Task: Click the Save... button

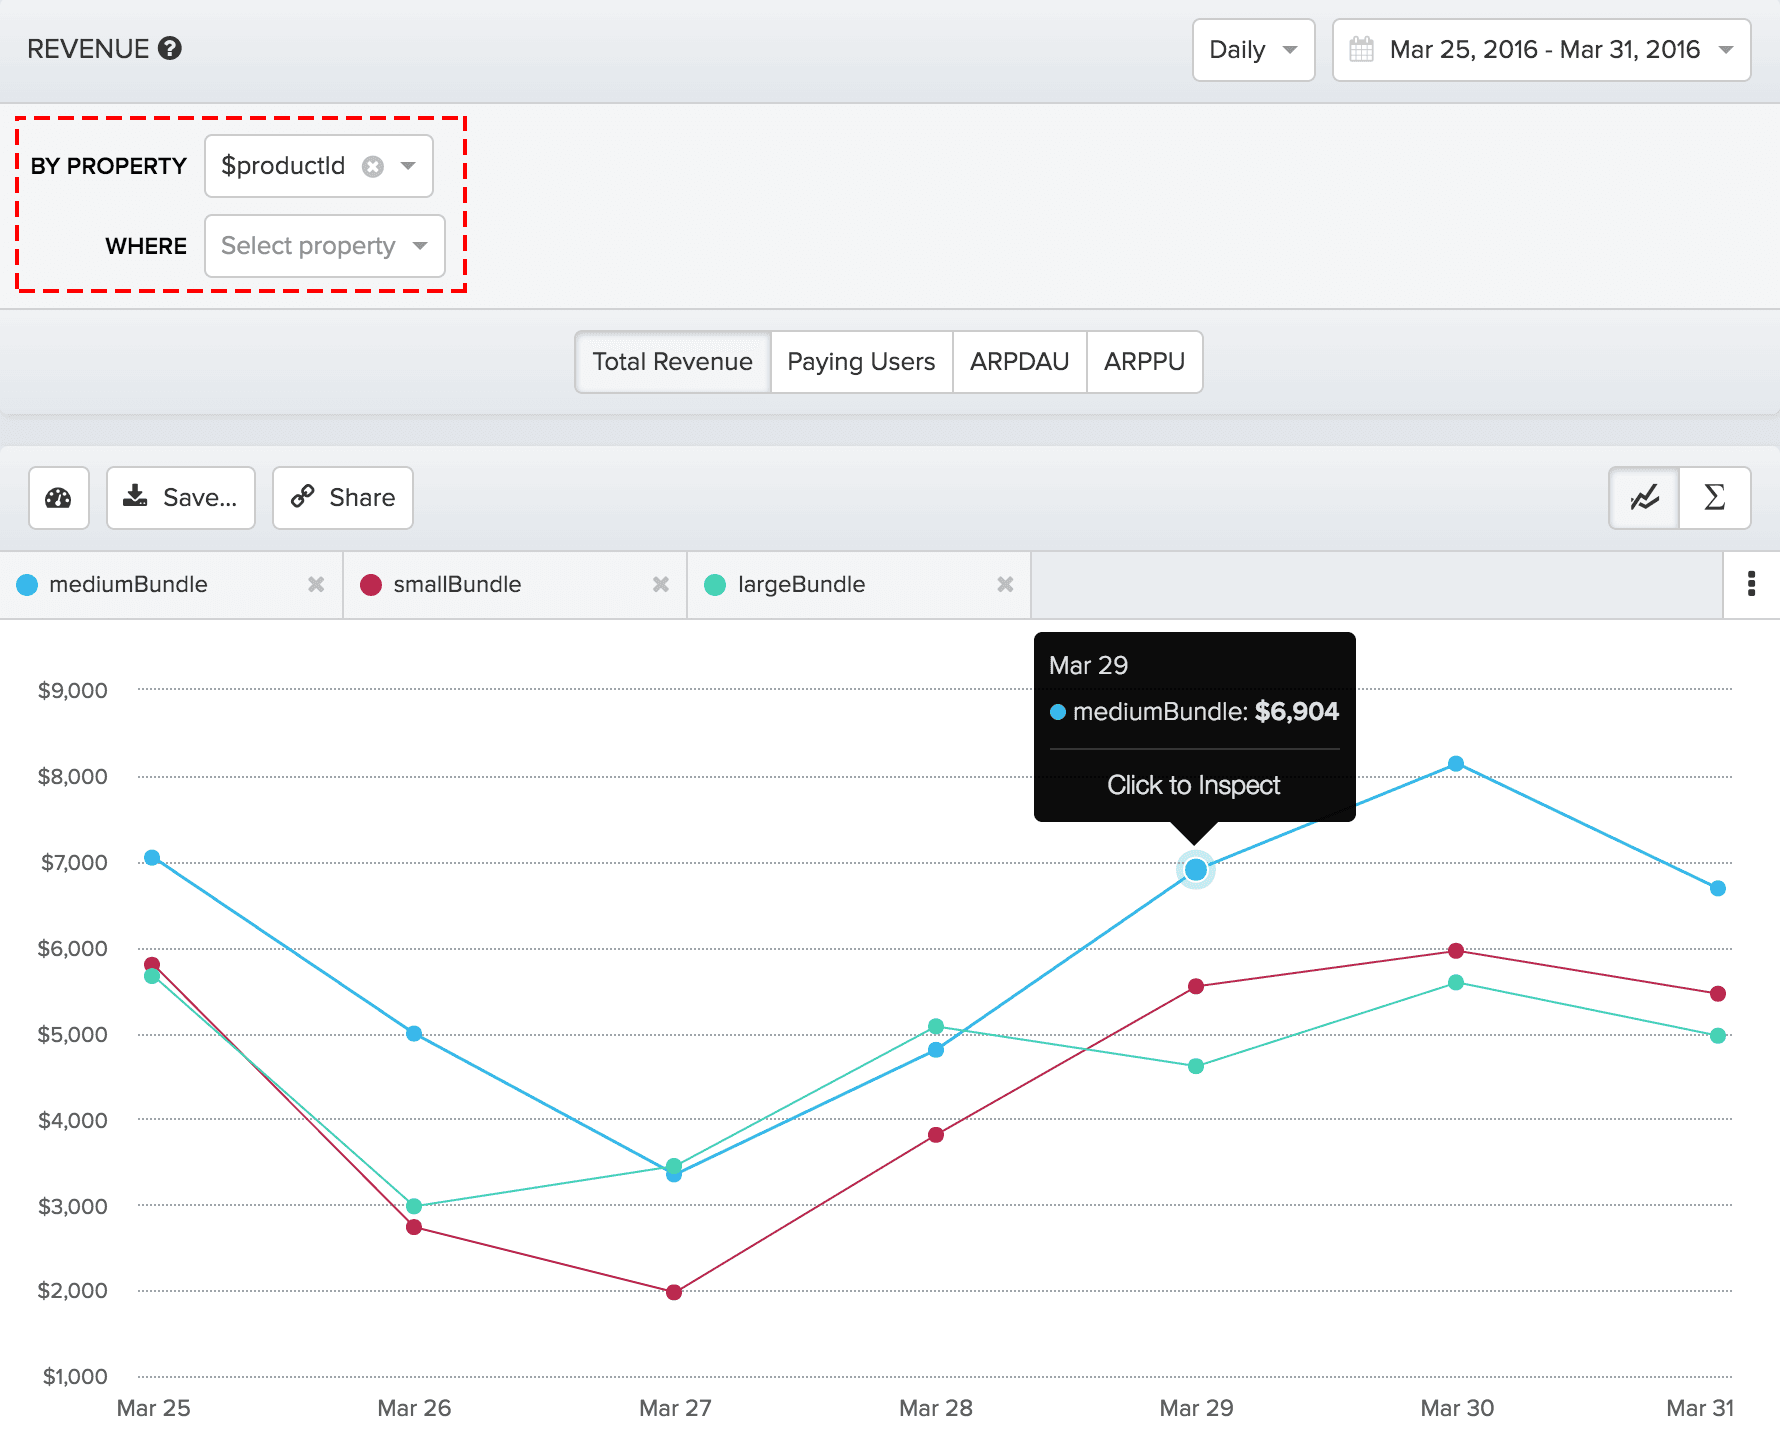Action: (x=181, y=498)
